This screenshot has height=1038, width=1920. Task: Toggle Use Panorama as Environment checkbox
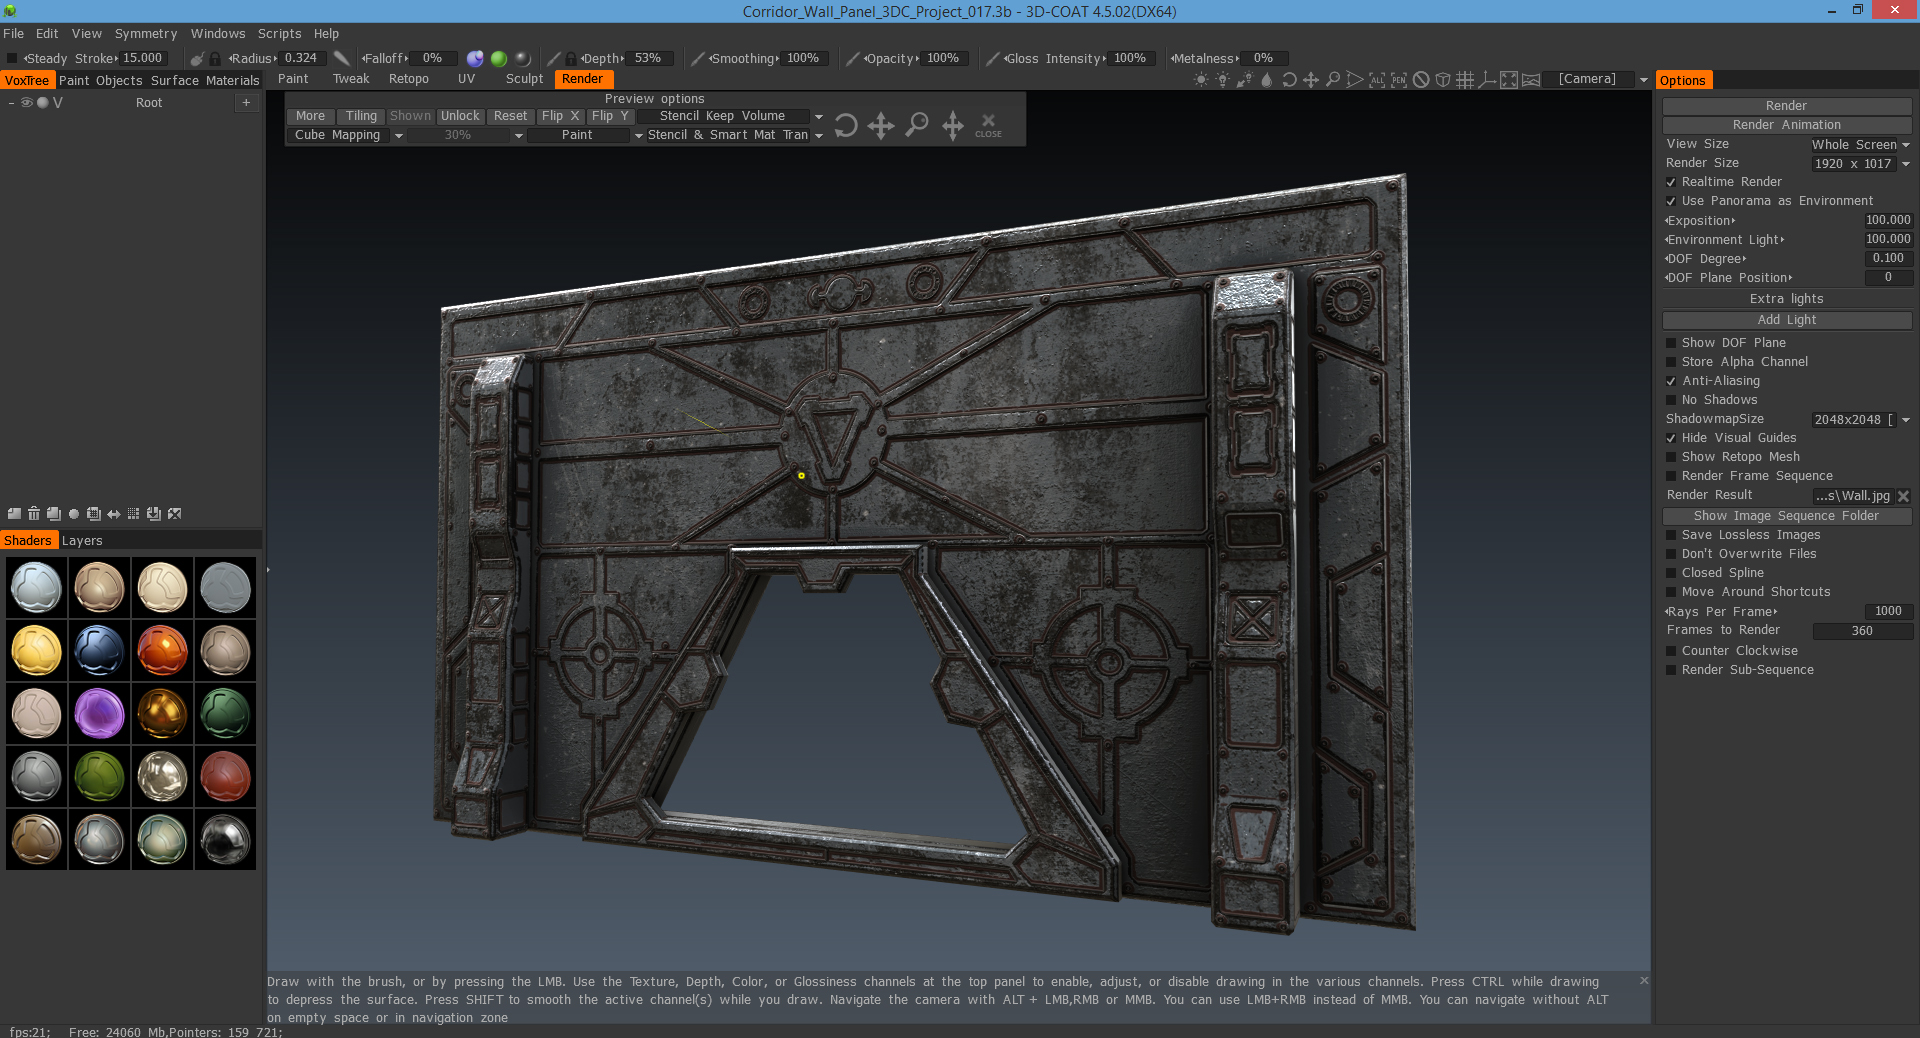click(1671, 201)
